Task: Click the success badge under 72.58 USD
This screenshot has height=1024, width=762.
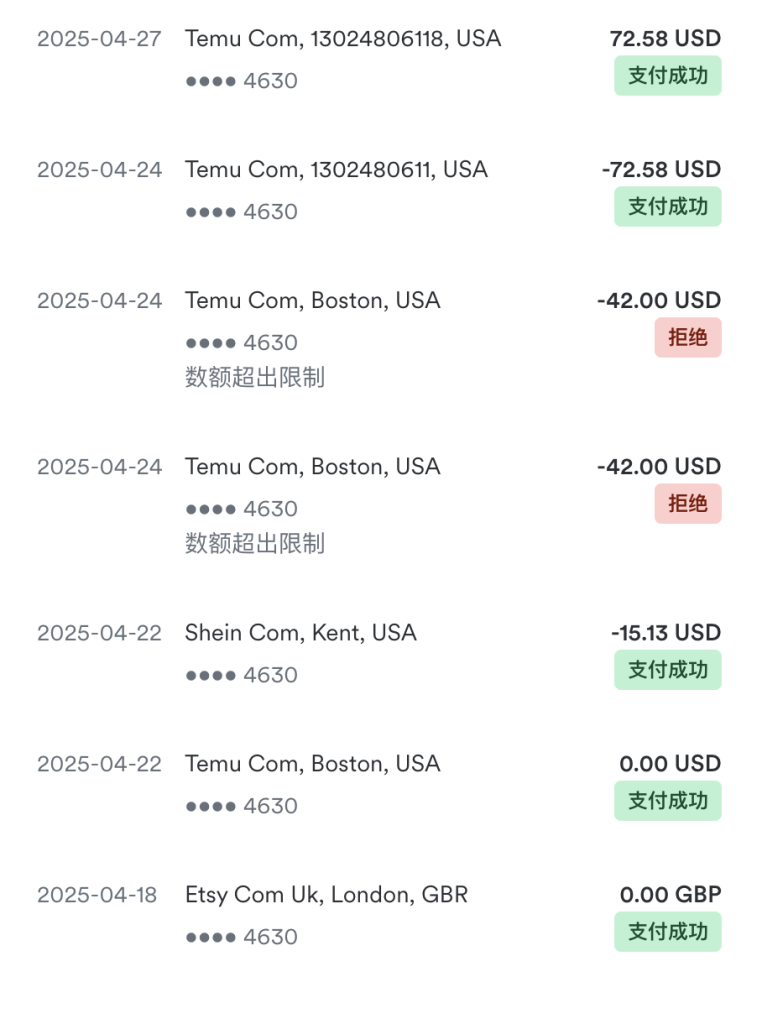Action: (667, 76)
